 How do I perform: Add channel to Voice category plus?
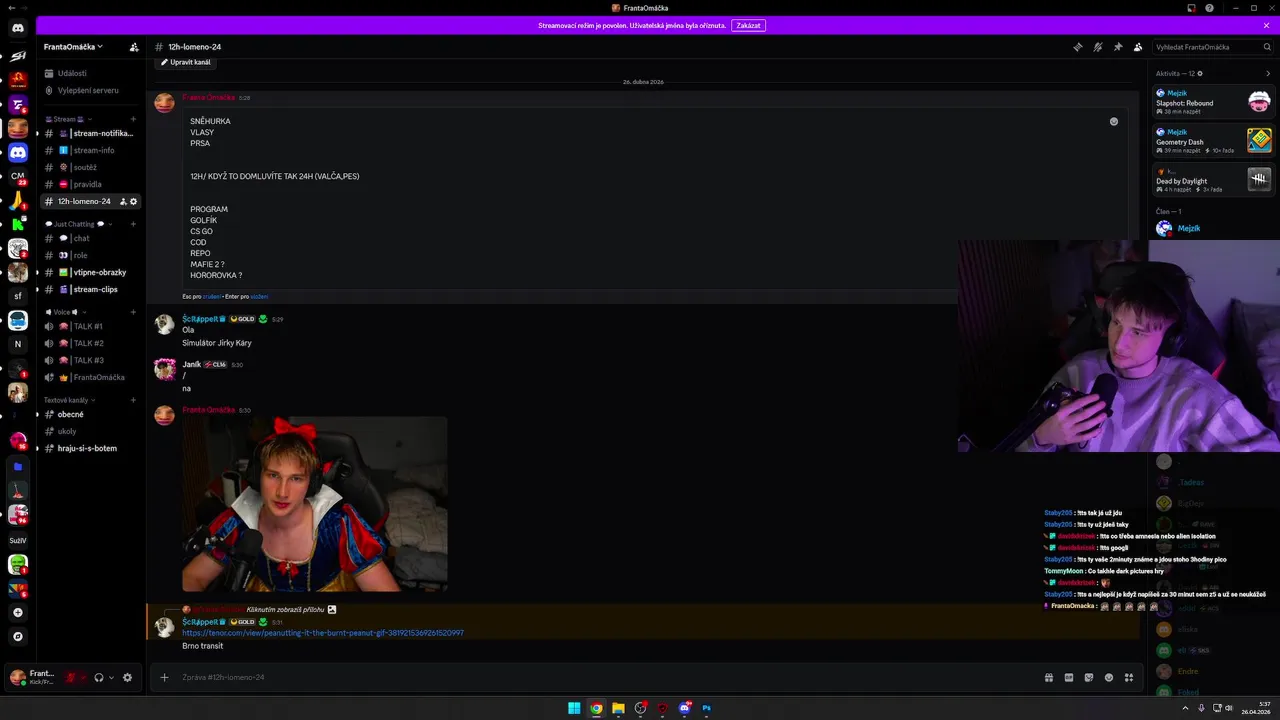(133, 312)
